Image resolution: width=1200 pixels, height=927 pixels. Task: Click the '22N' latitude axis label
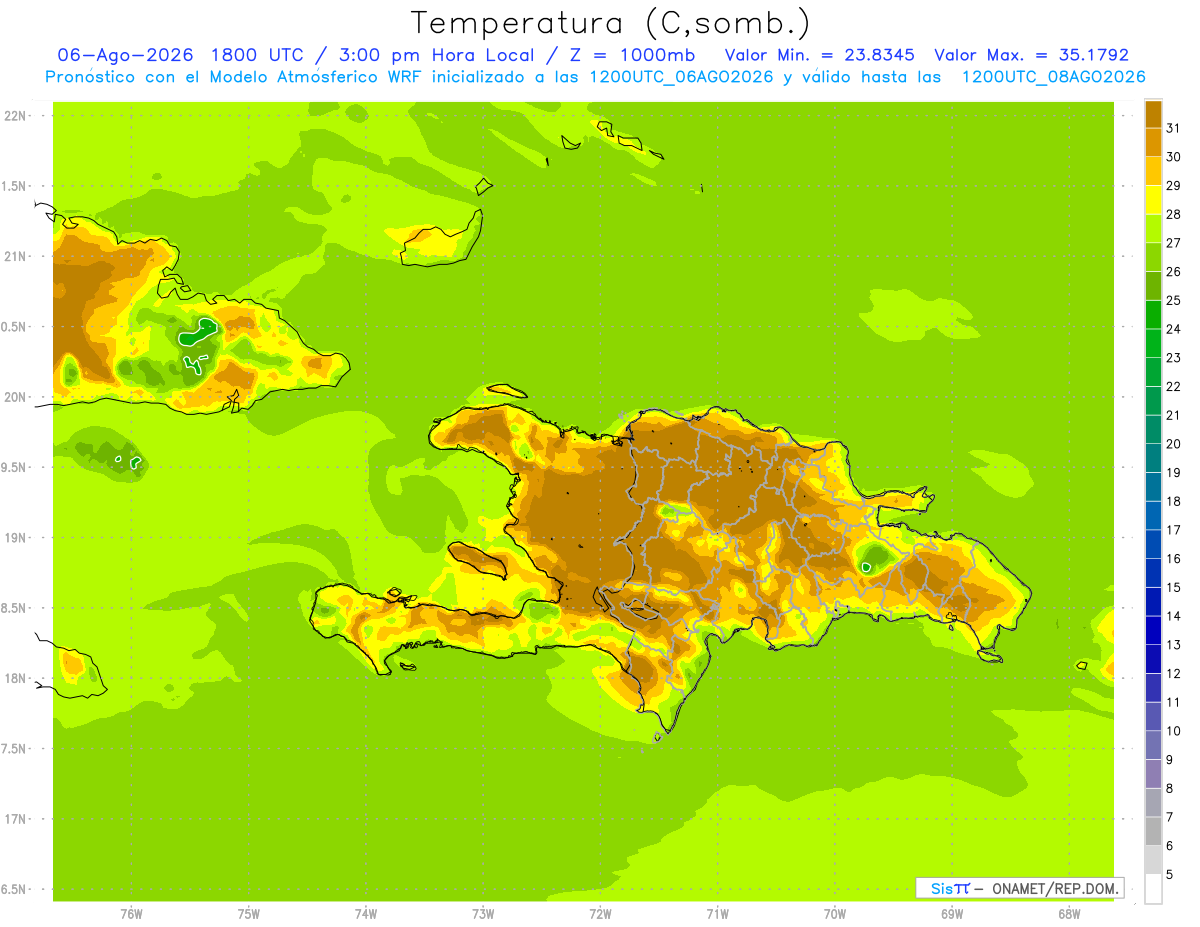[15, 115]
